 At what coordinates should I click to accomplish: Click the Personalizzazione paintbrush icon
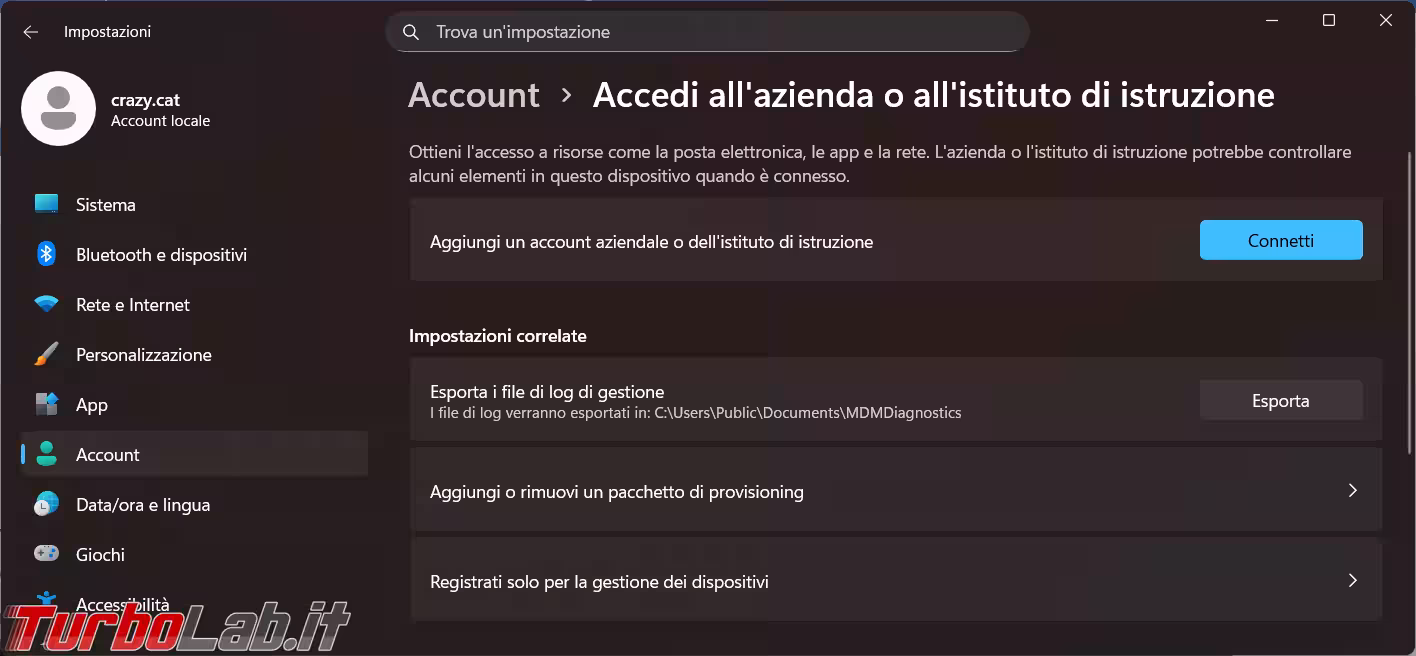point(46,354)
